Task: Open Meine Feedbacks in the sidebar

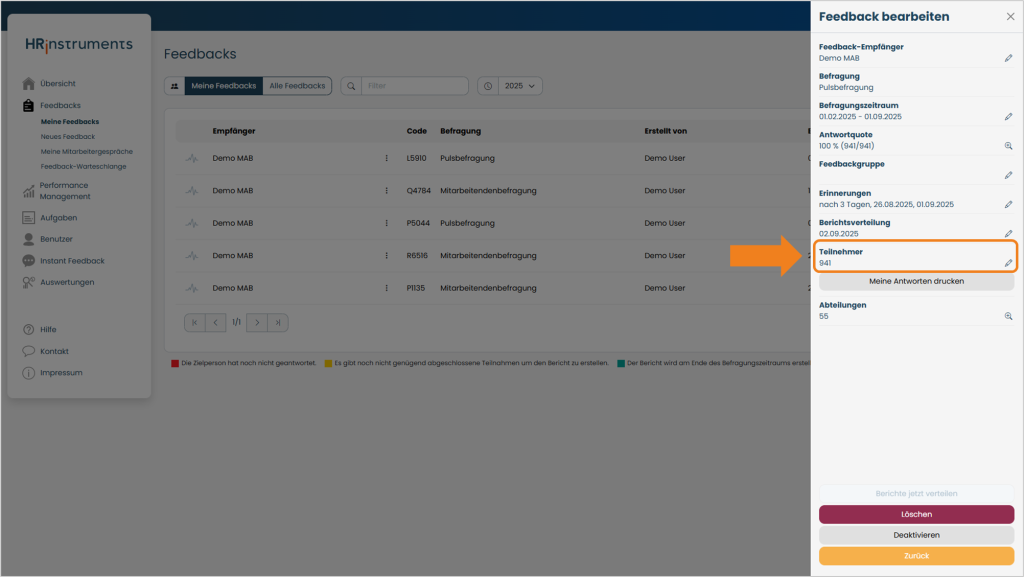Action: (x=70, y=122)
